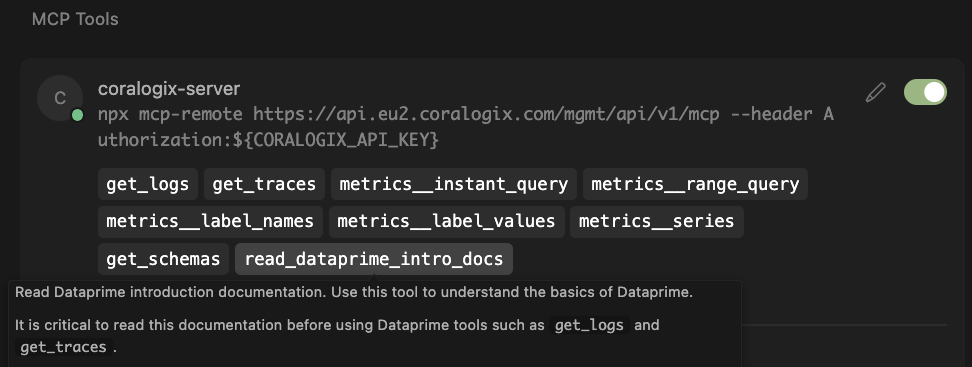Click the pencil edit icon for coralogix-server
The width and height of the screenshot is (972, 367).
[875, 92]
